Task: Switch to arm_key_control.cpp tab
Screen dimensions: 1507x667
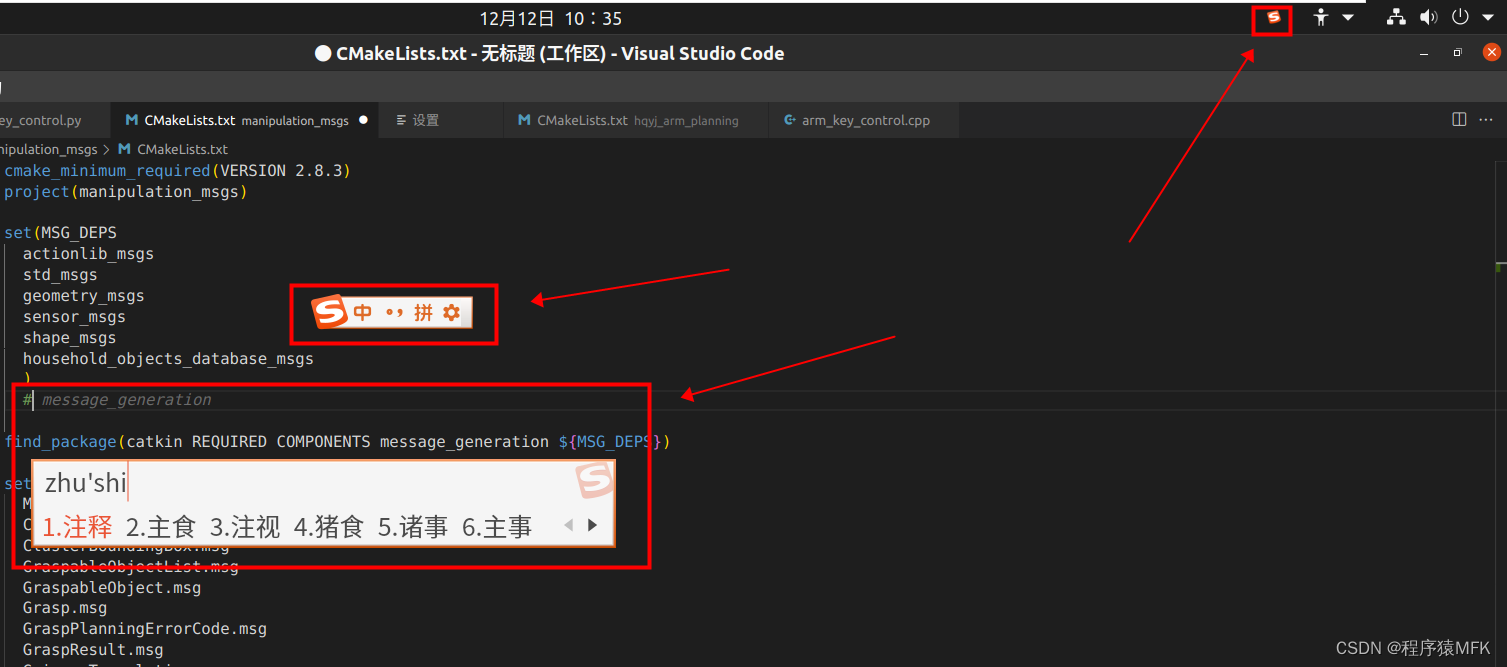Action: click(865, 120)
